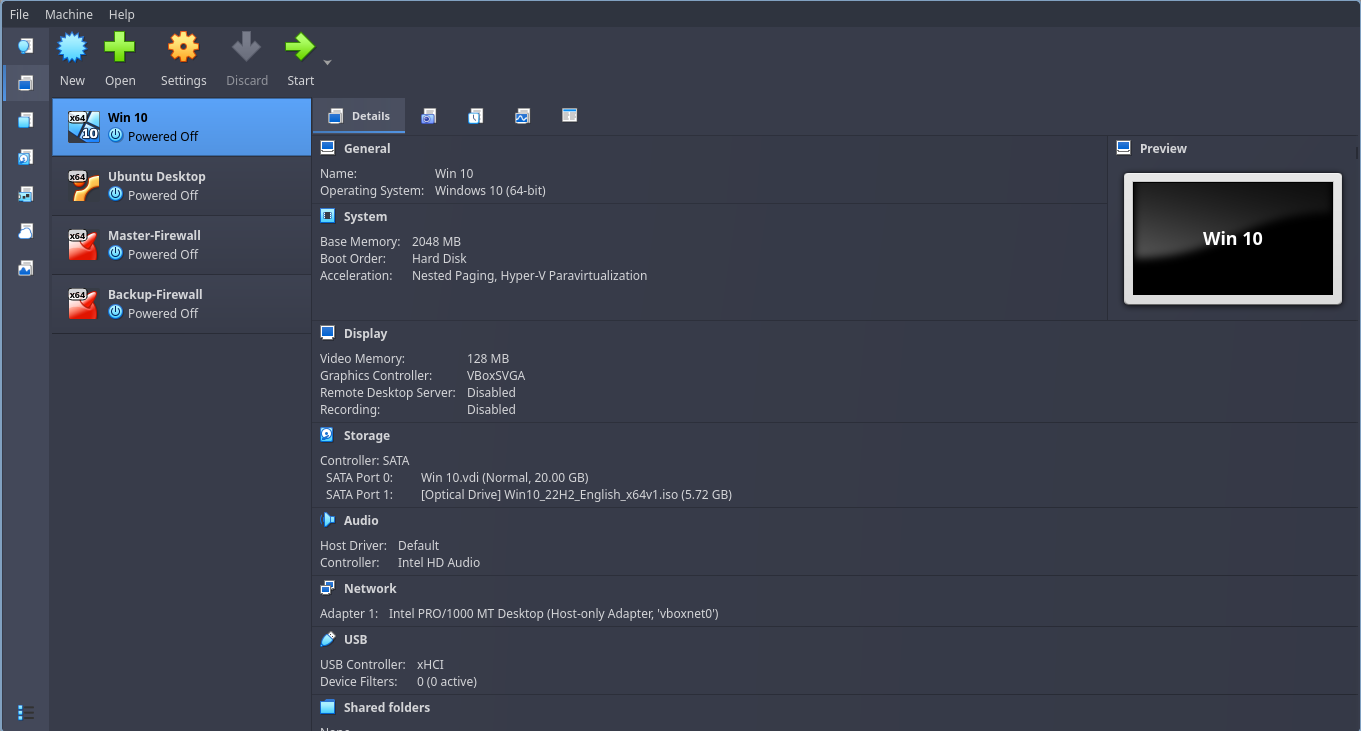Screen dimensions: 1361x731
Task: Open the Snapshots tab camera icon
Action: (428, 116)
